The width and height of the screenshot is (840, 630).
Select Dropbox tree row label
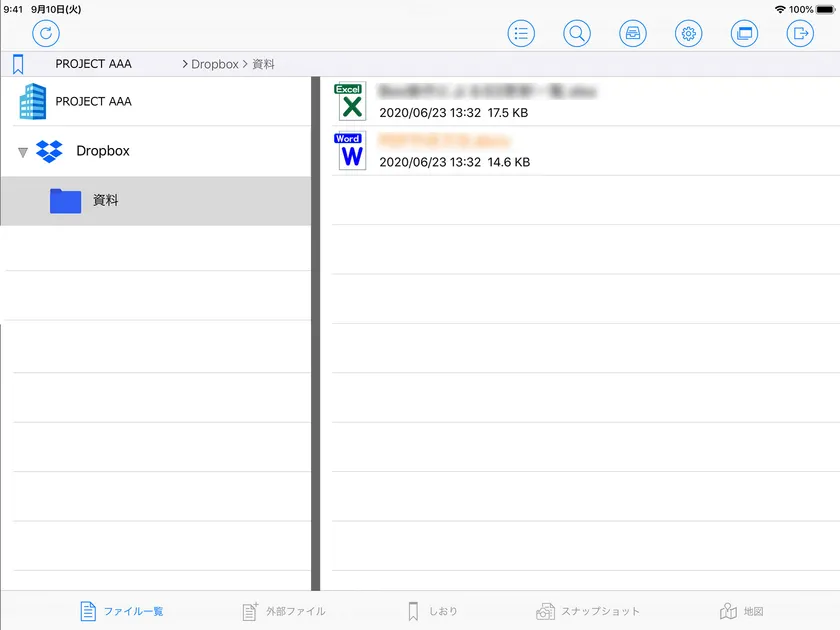(103, 151)
